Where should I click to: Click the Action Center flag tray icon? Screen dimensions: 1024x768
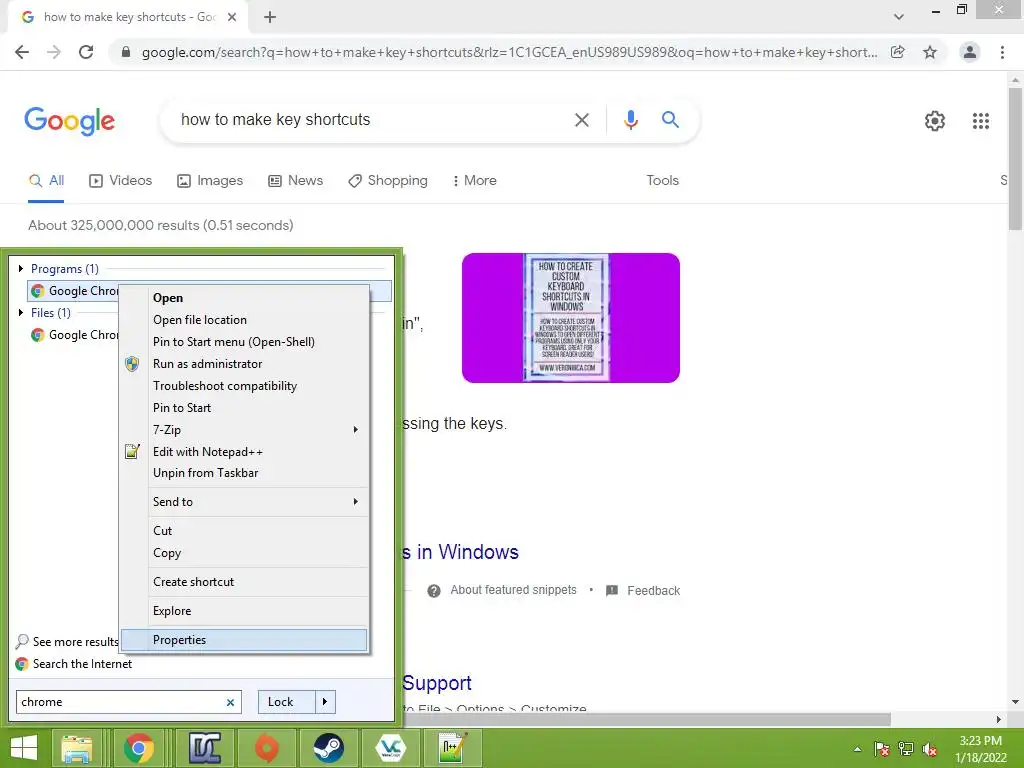point(882,749)
